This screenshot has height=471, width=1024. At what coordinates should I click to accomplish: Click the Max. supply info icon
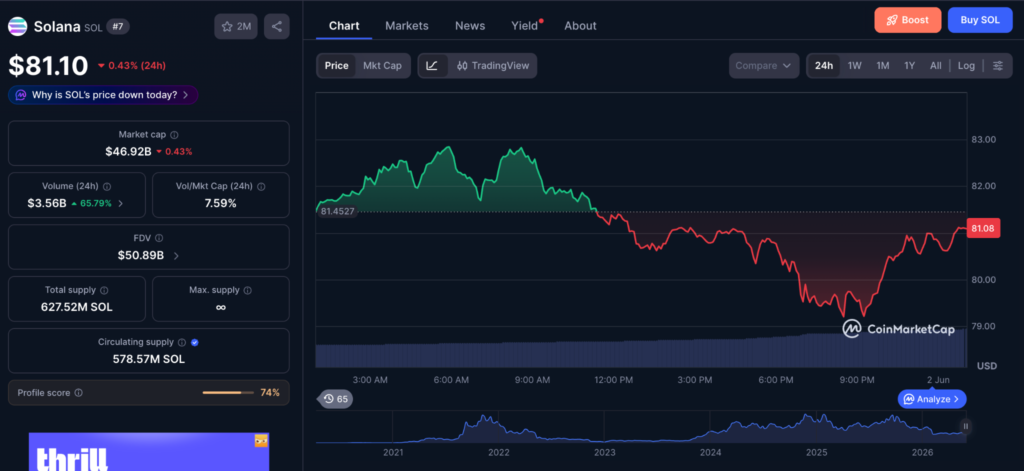tap(248, 290)
